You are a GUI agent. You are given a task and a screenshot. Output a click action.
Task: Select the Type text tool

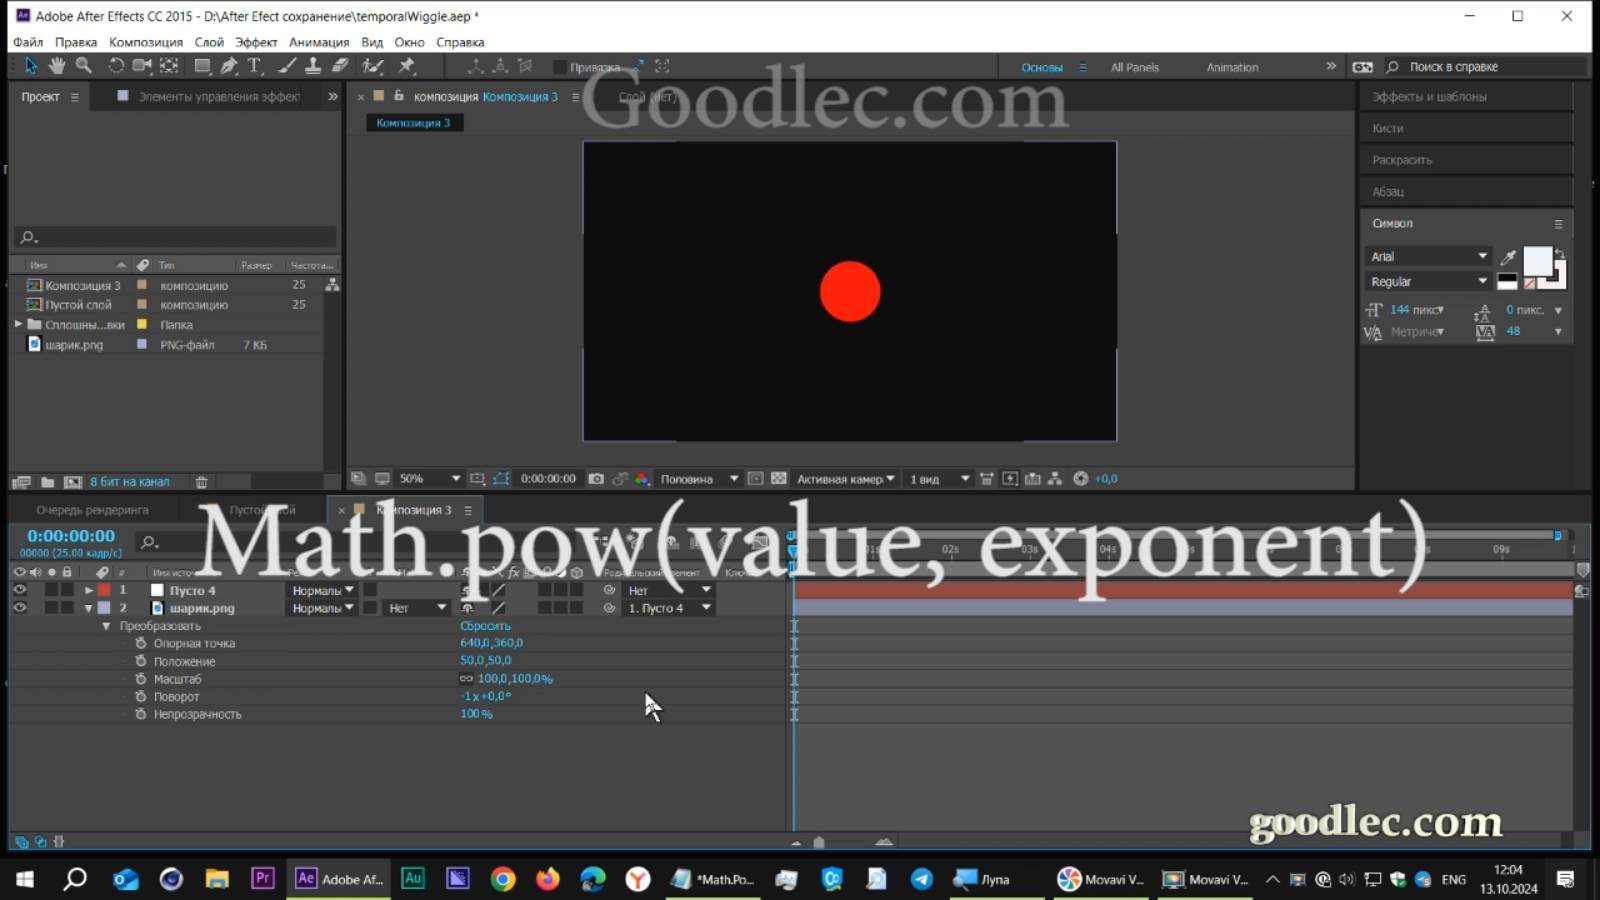pyautogui.click(x=255, y=66)
